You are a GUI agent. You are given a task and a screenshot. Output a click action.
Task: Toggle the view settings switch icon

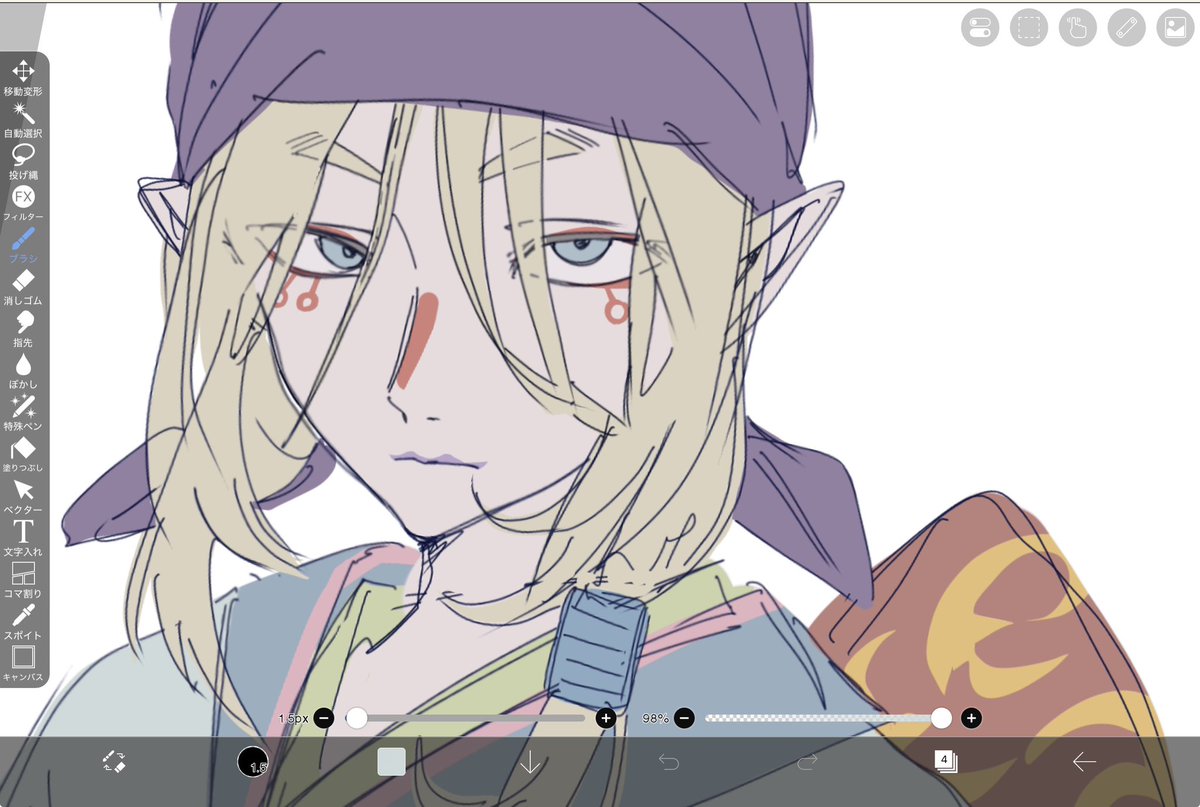980,27
